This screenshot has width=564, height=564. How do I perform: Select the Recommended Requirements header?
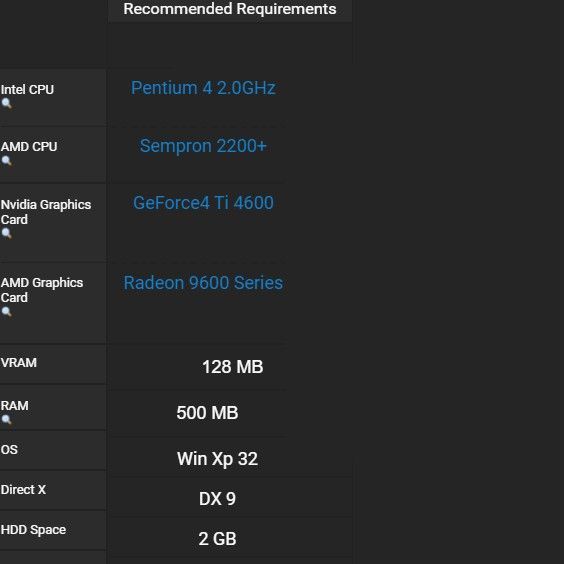click(230, 9)
